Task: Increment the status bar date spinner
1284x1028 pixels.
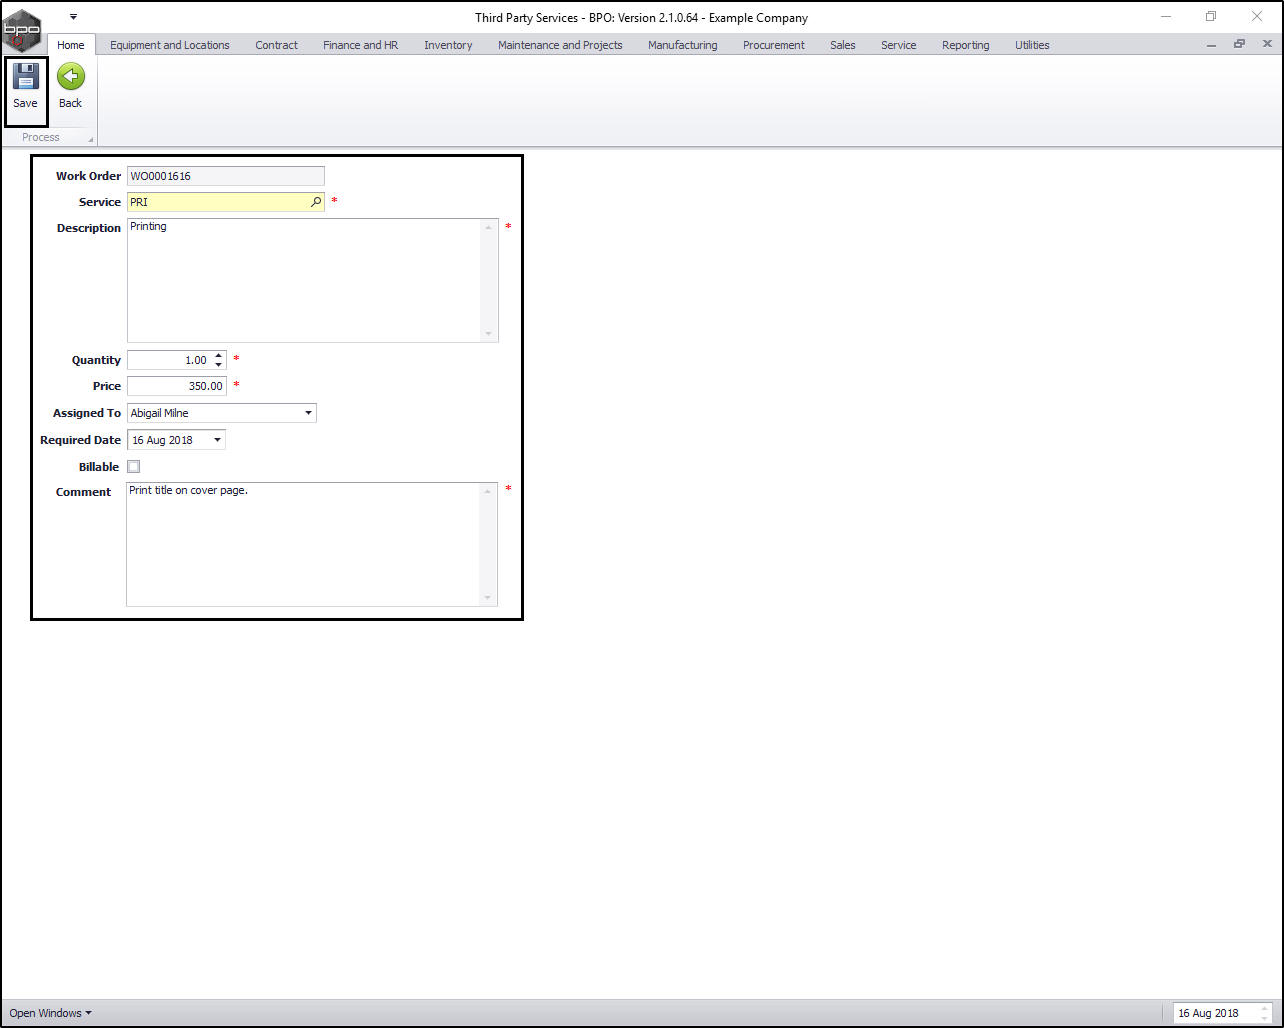Action: point(1264,1009)
